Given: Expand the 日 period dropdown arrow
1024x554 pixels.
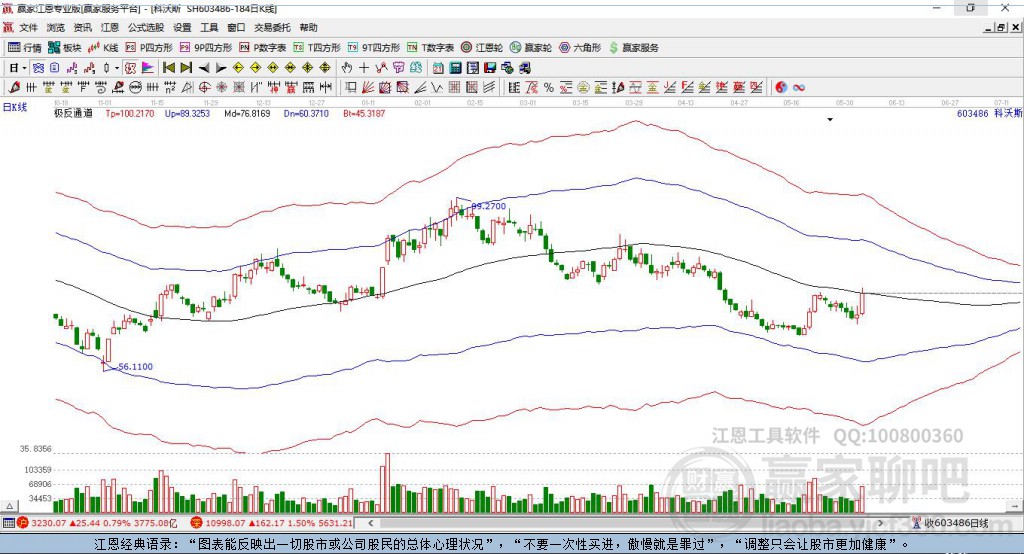Looking at the screenshot, I should click(25, 68).
